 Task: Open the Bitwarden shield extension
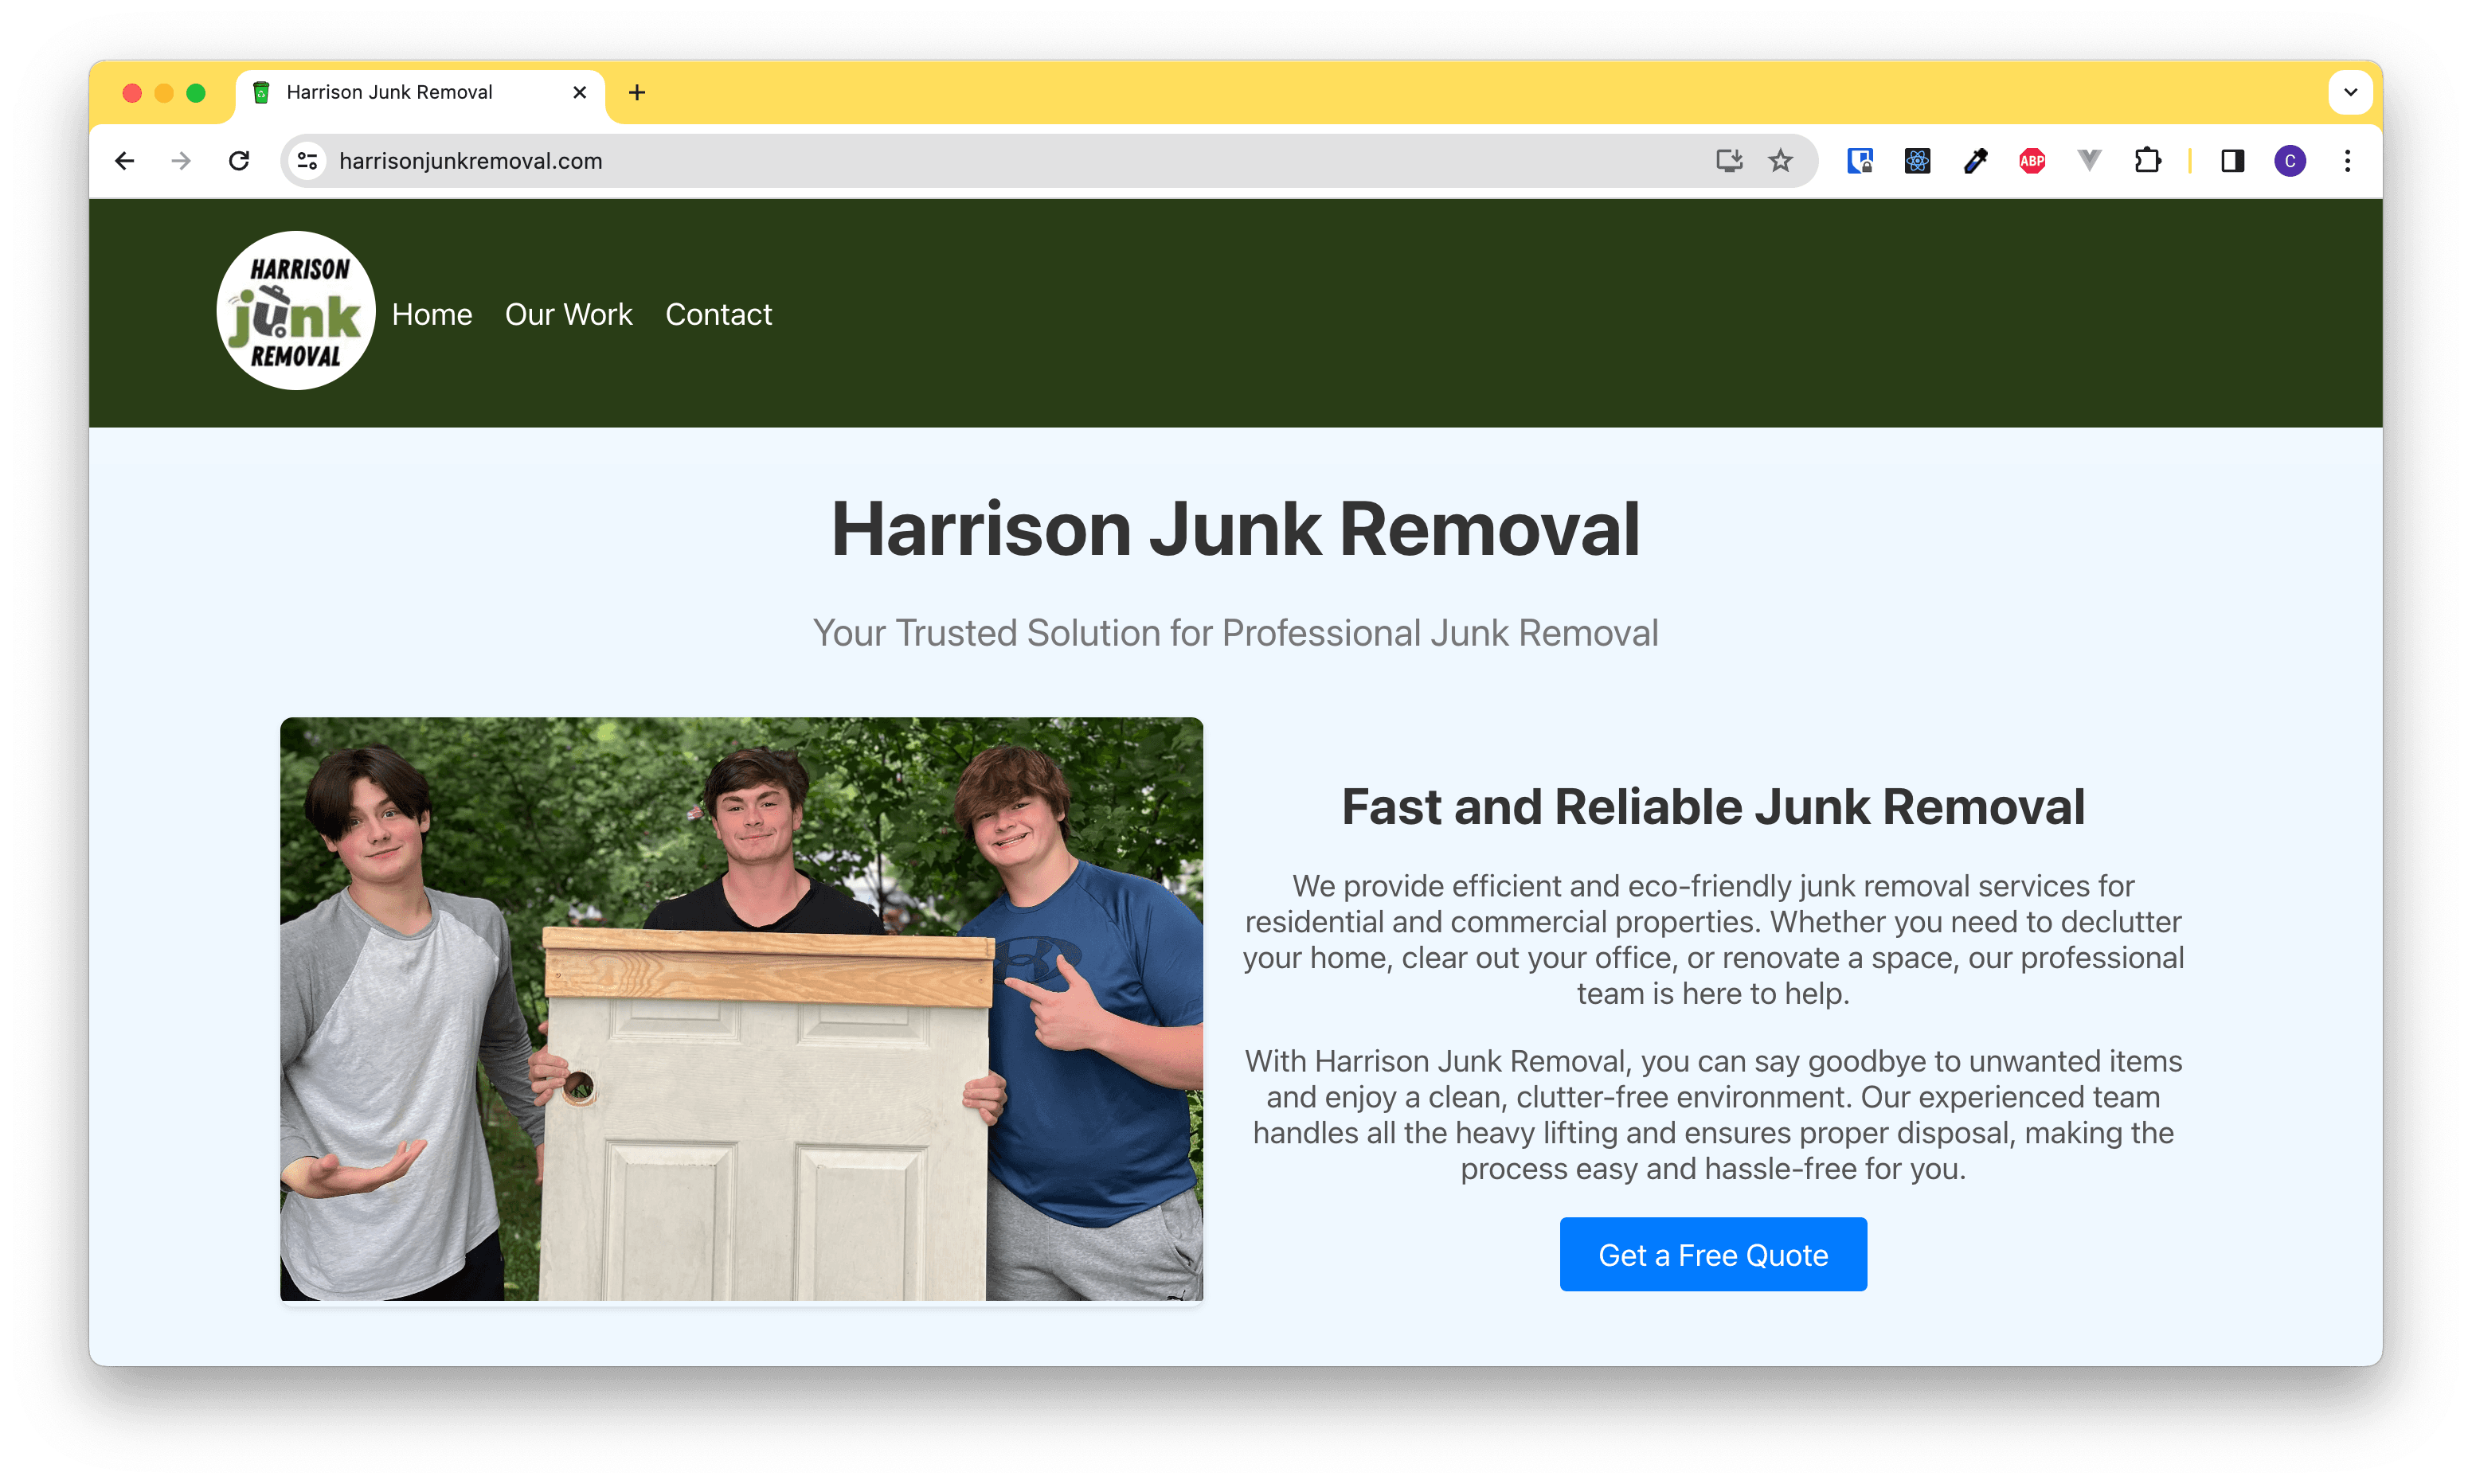pyautogui.click(x=1860, y=161)
